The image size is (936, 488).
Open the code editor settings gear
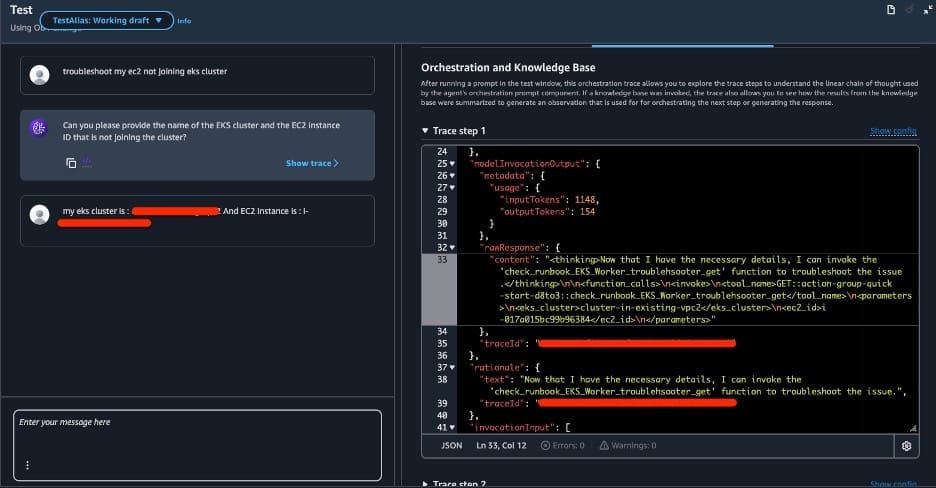pos(906,446)
